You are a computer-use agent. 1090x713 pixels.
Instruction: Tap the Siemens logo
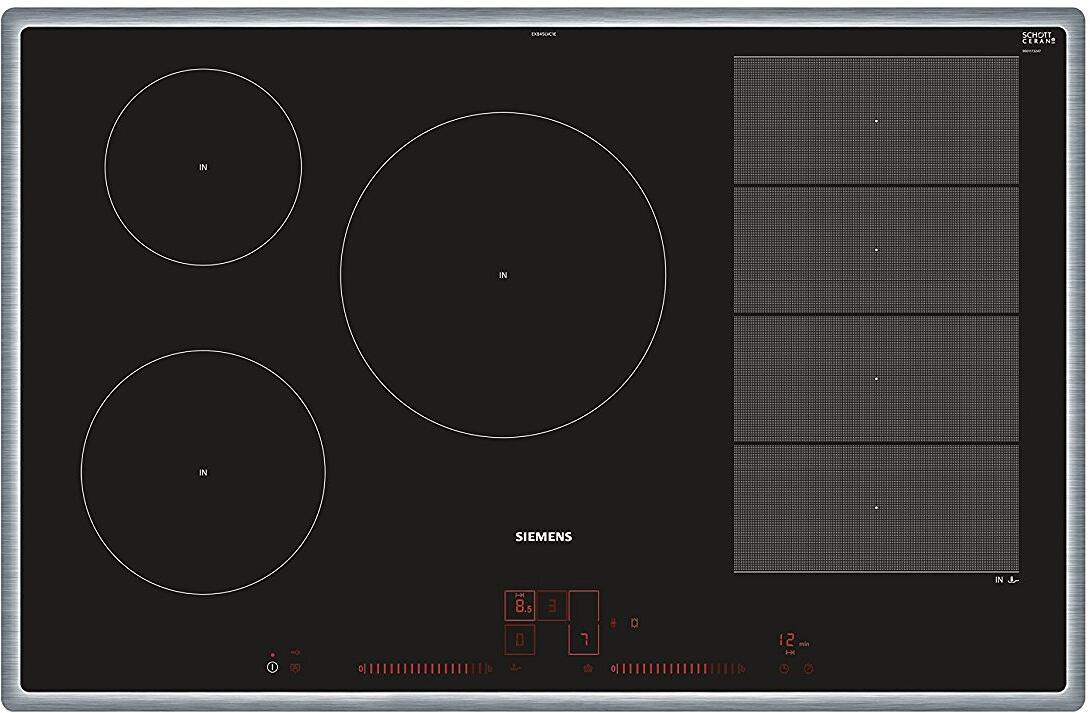(543, 536)
